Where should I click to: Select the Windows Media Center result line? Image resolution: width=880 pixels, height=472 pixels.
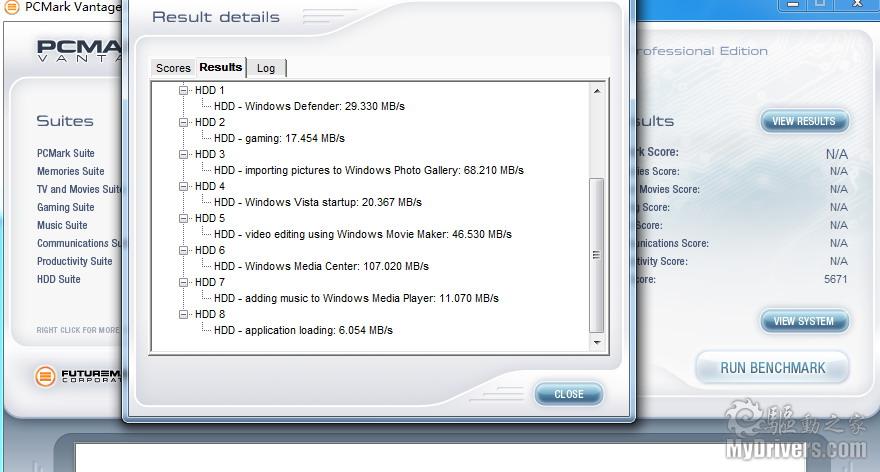321,266
